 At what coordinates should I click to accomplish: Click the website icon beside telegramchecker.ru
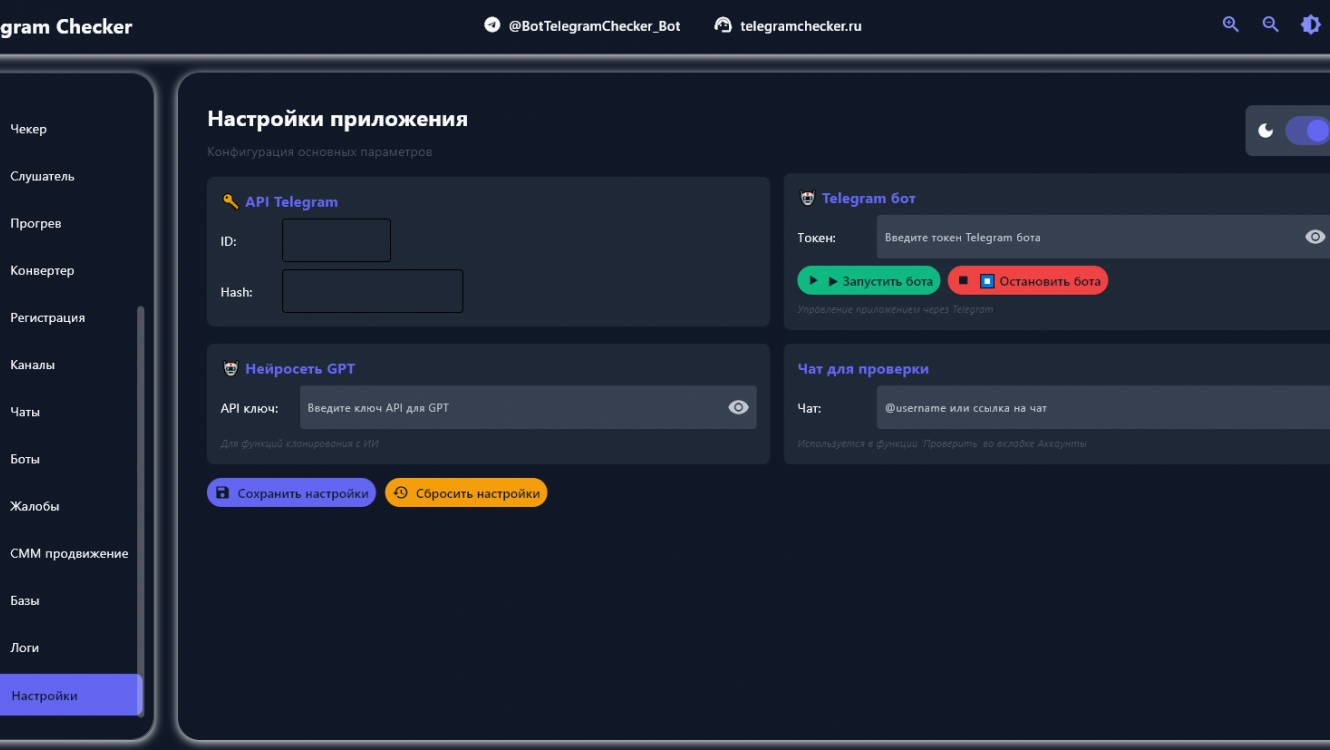pyautogui.click(x=723, y=25)
